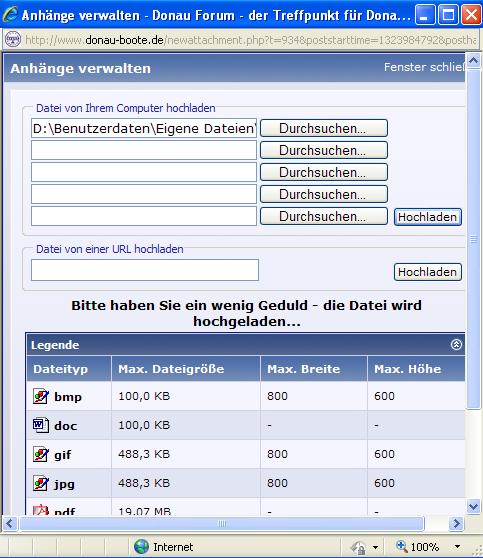Click the gif file type icon
483x558 pixels.
[x=41, y=454]
